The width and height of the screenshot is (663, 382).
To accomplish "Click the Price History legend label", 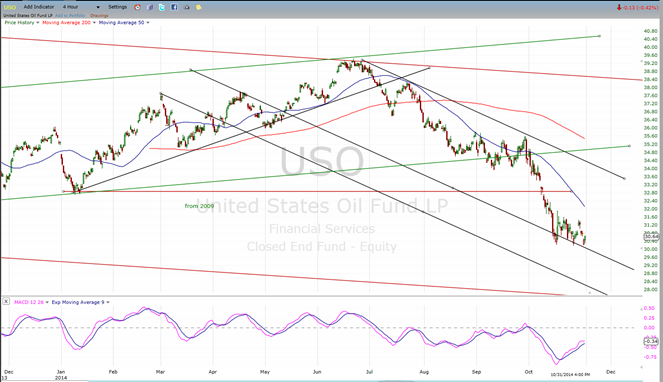I will coord(19,23).
